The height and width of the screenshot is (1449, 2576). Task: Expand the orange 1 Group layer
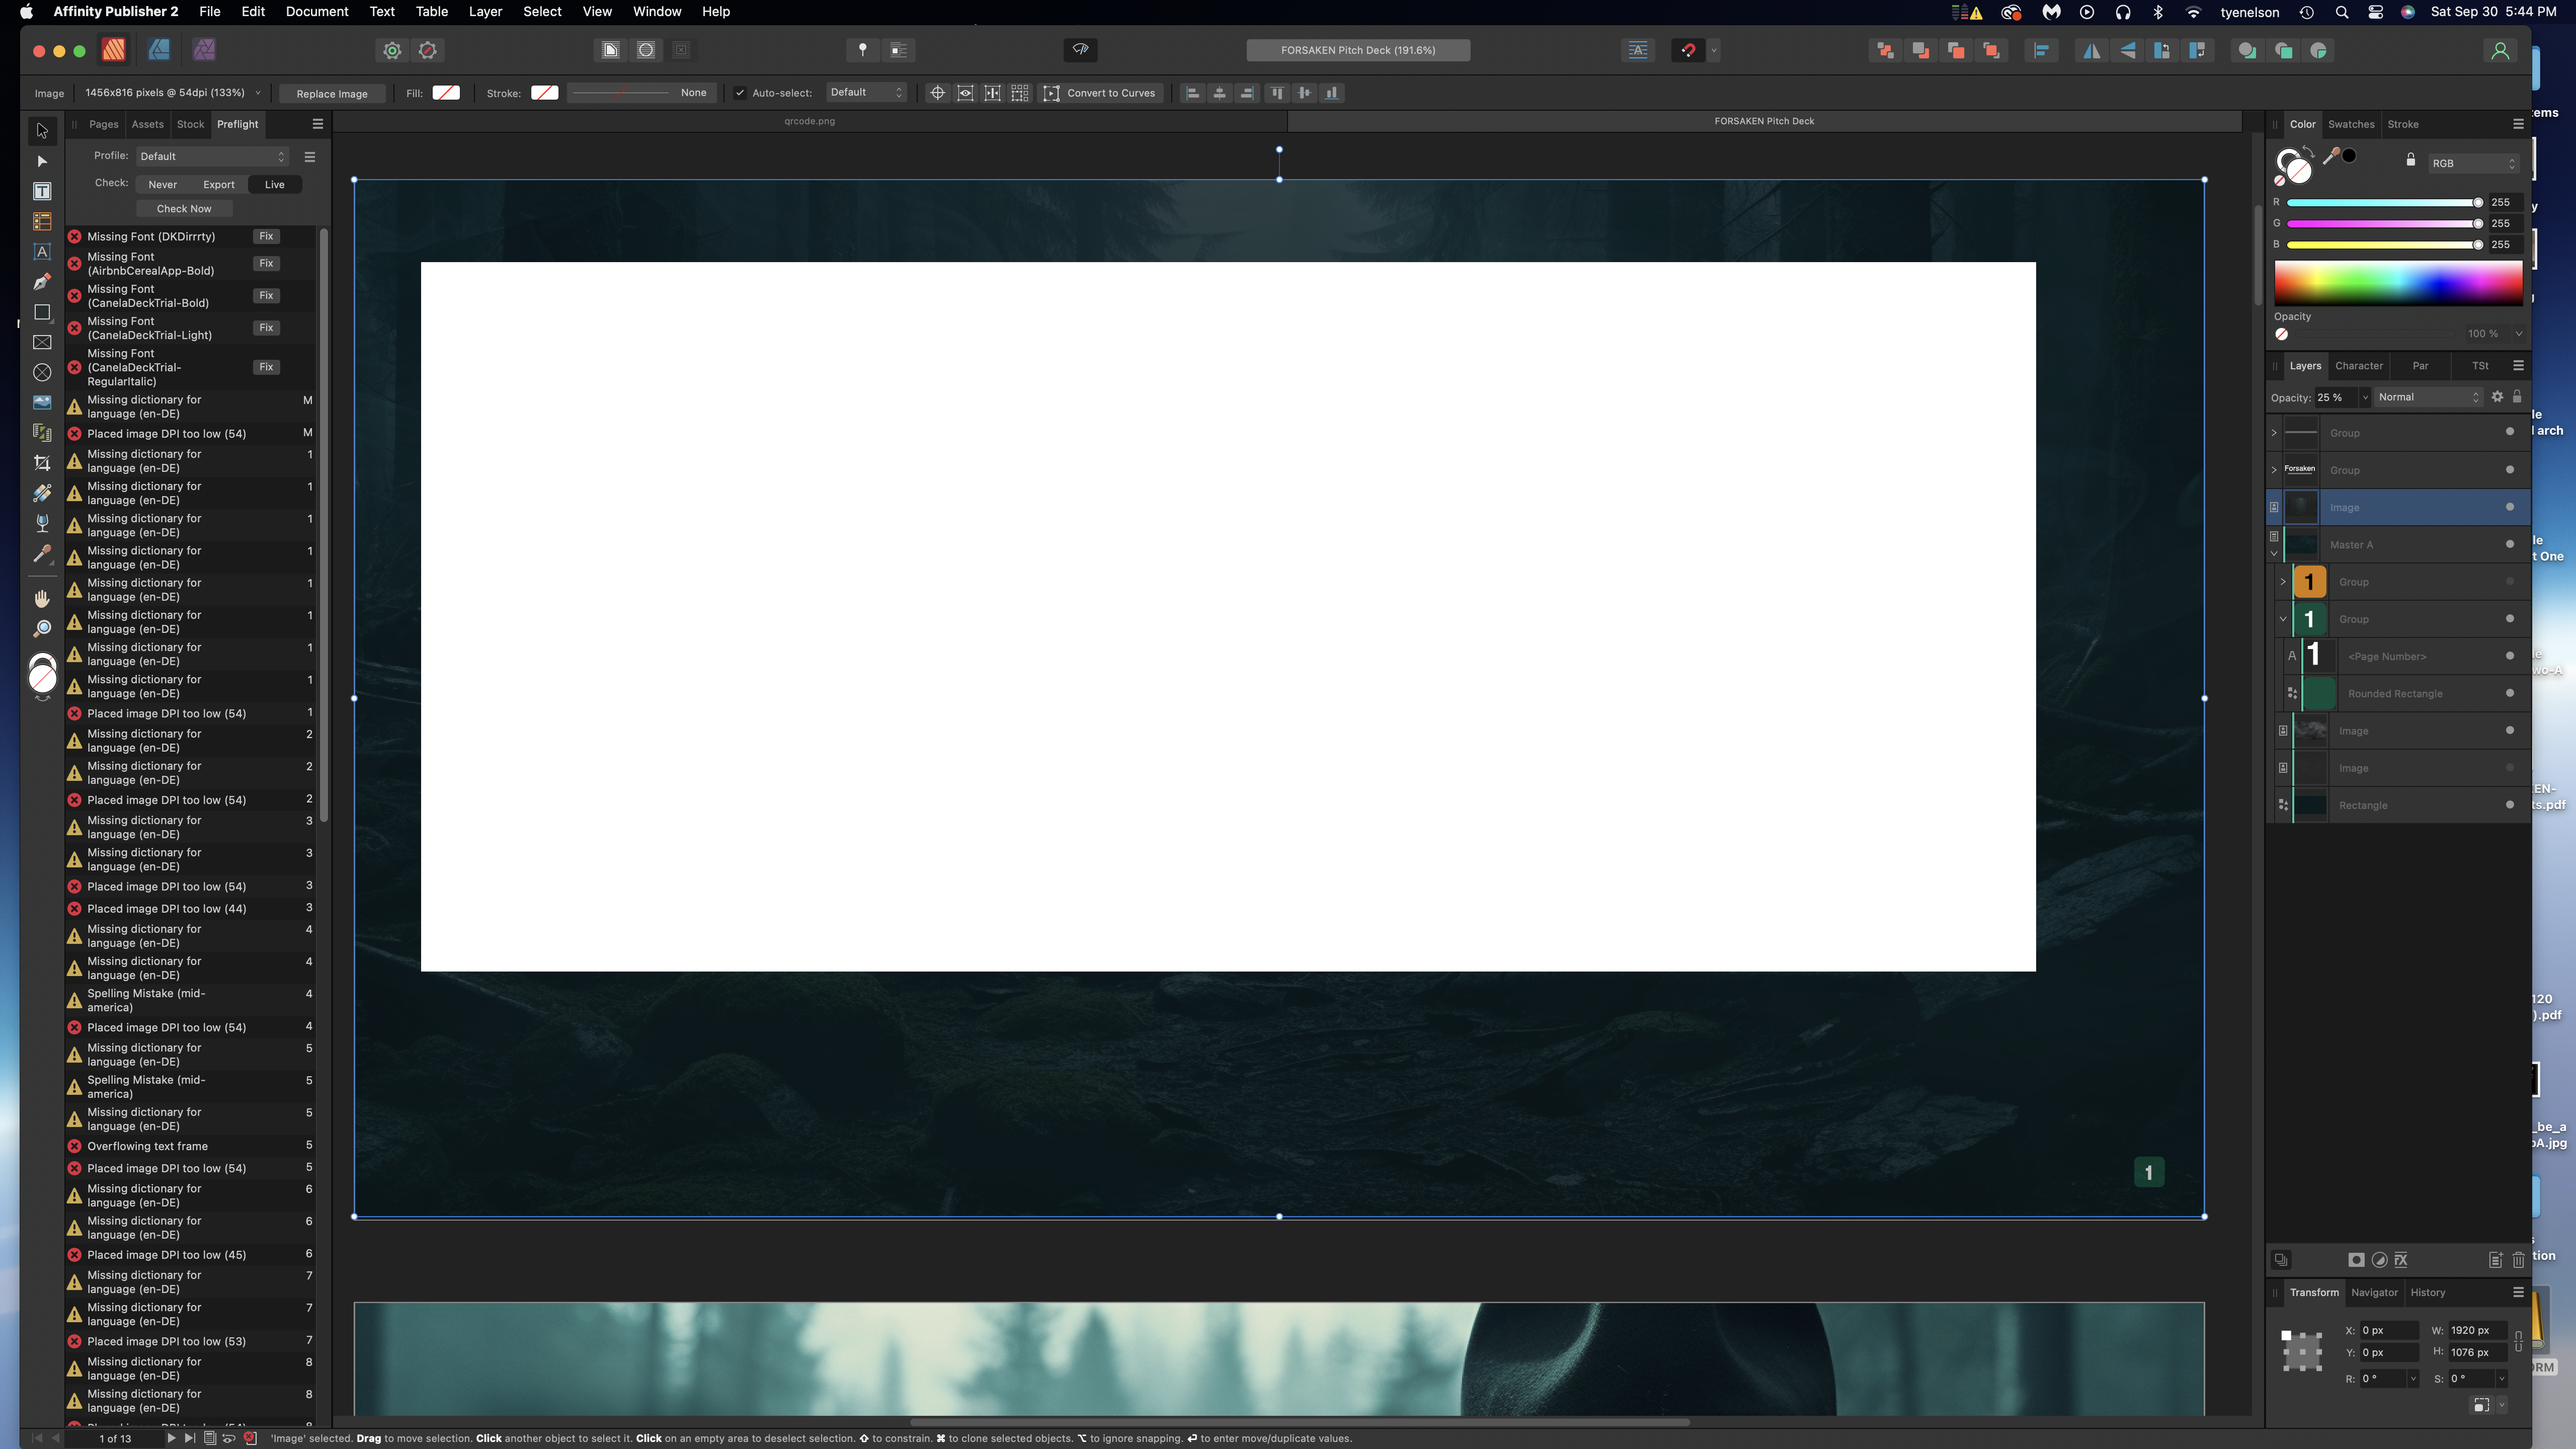pyautogui.click(x=2283, y=582)
